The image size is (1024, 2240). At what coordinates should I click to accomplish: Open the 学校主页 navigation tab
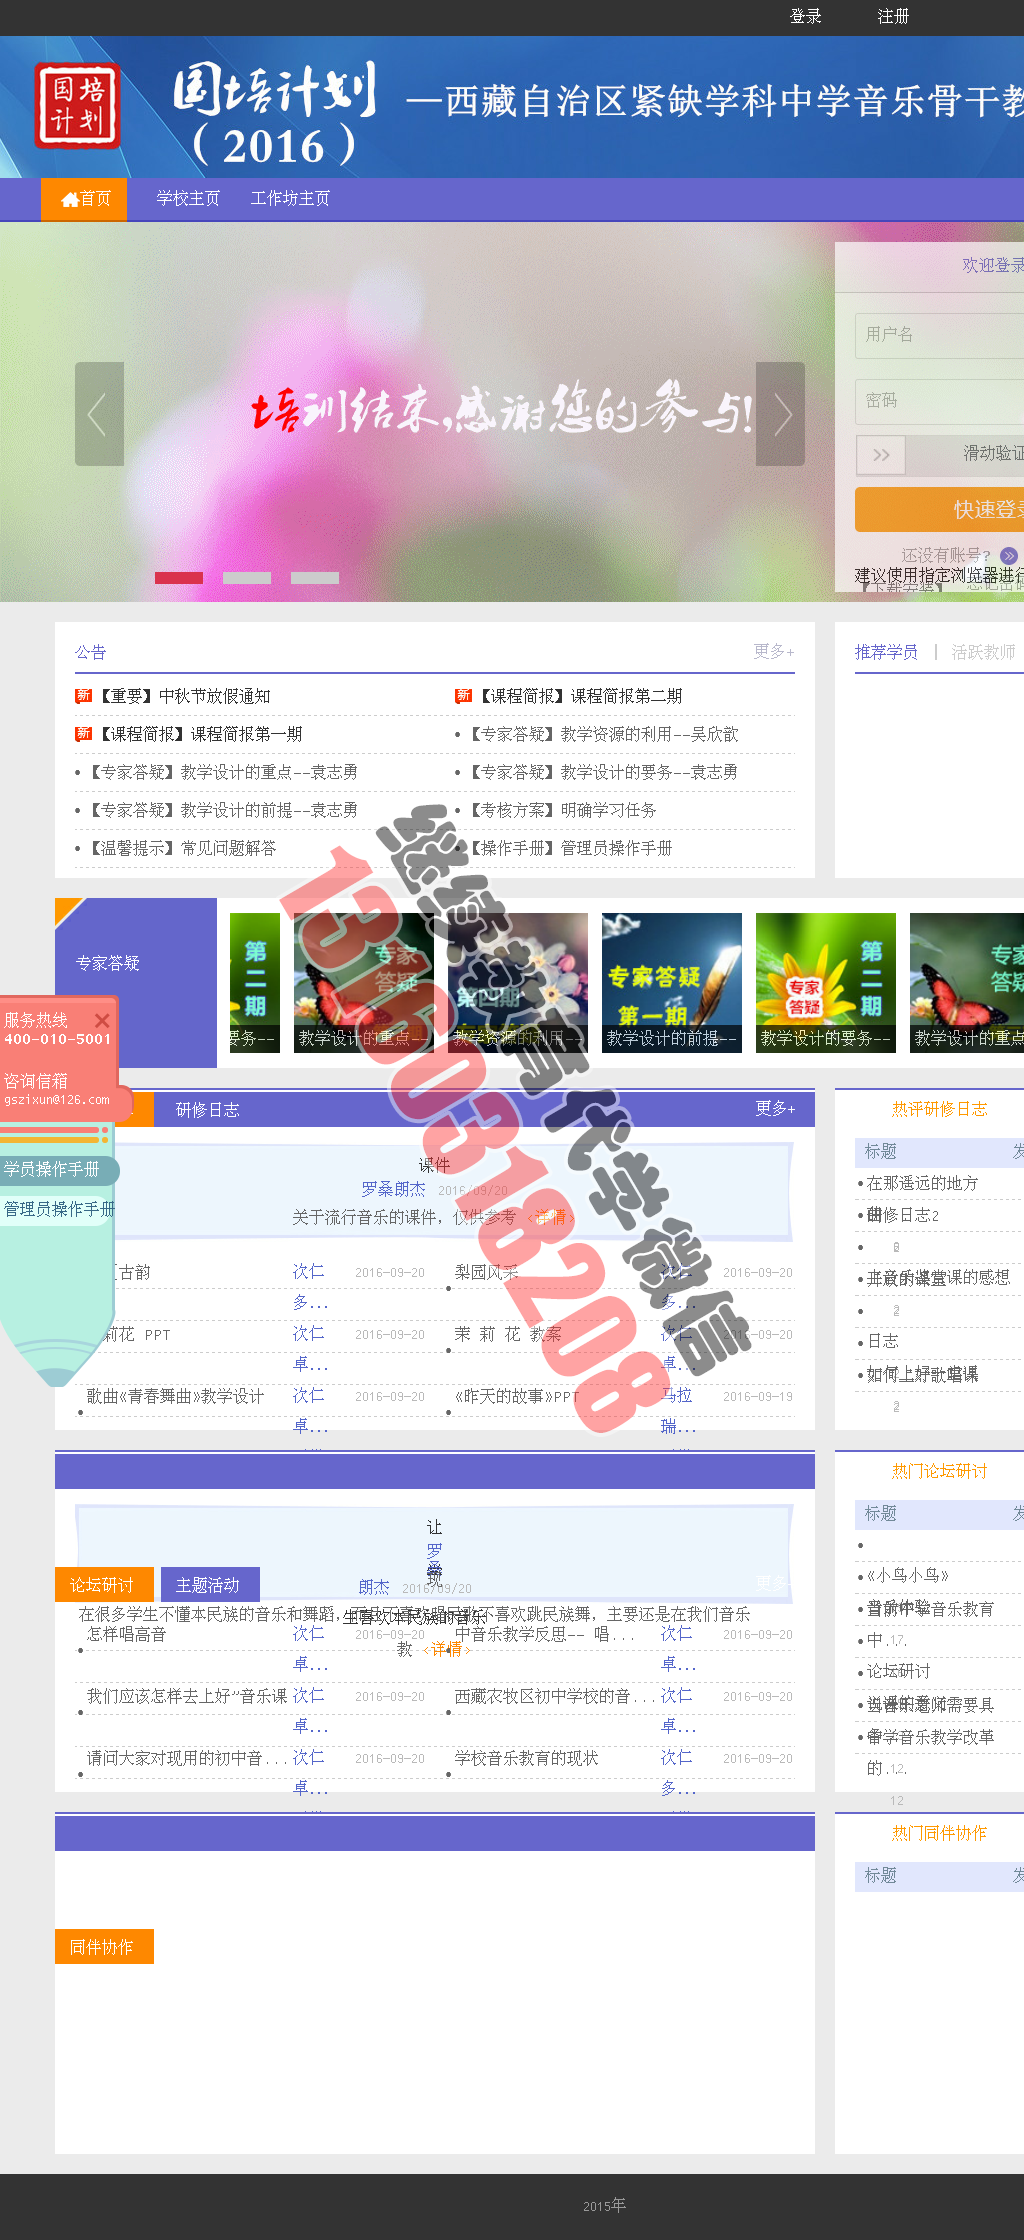188,199
